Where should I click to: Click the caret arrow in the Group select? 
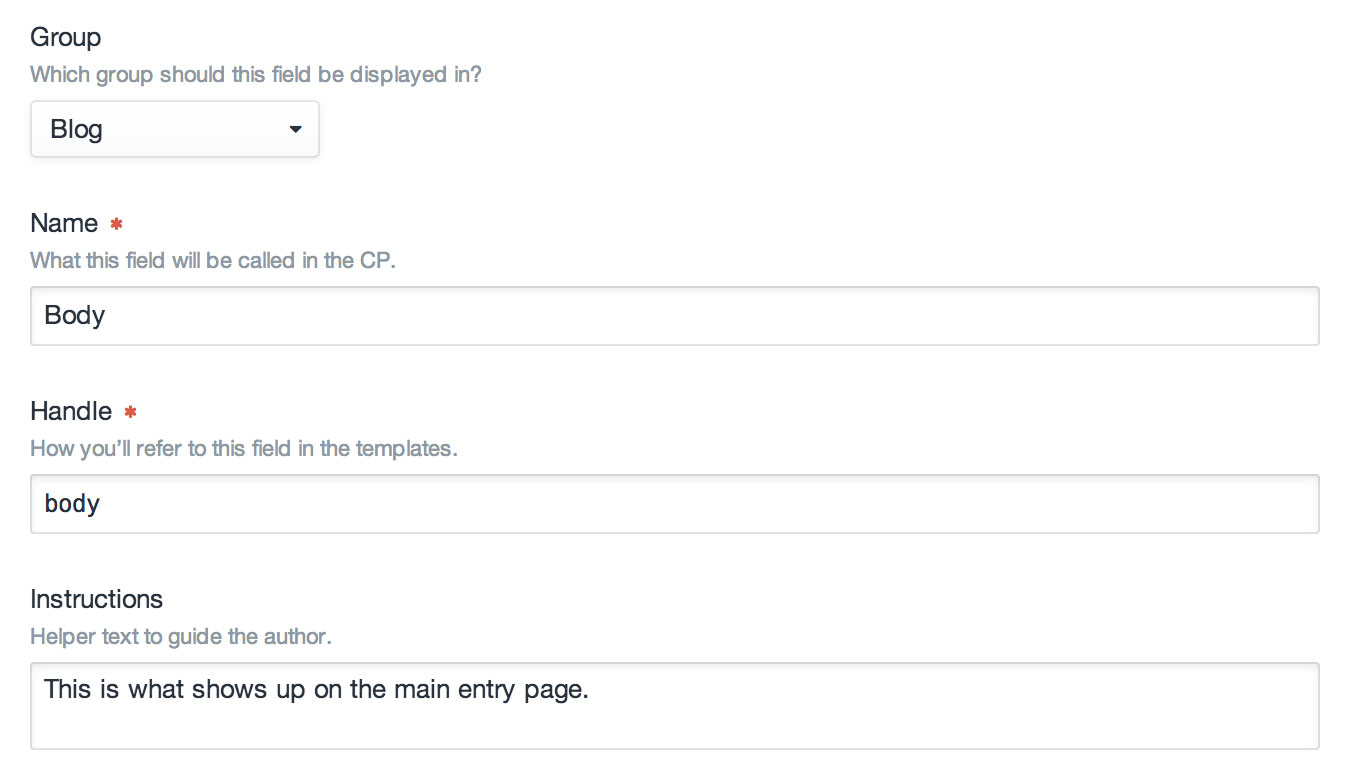[295, 129]
